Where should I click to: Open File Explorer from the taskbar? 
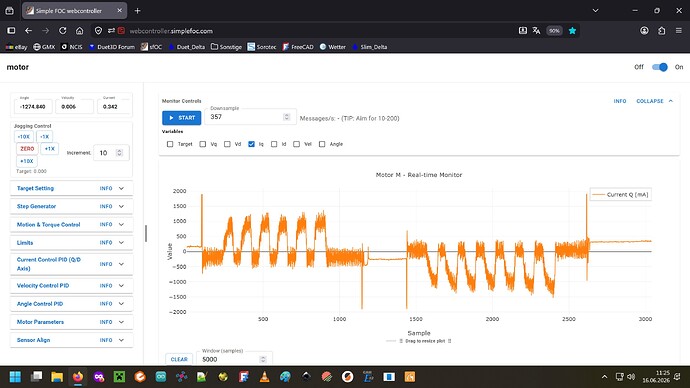(57, 377)
